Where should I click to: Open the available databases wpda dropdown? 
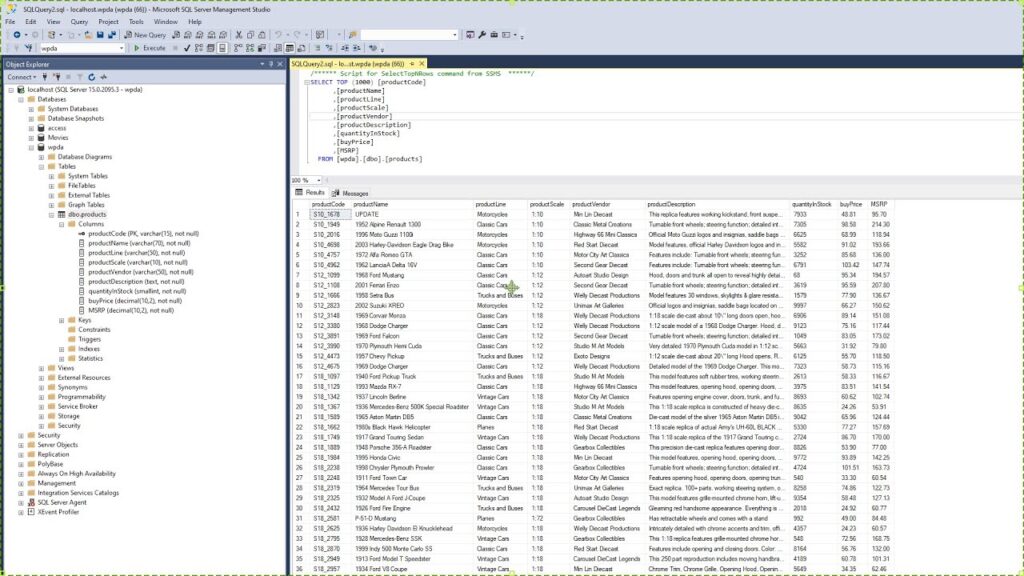(121, 48)
